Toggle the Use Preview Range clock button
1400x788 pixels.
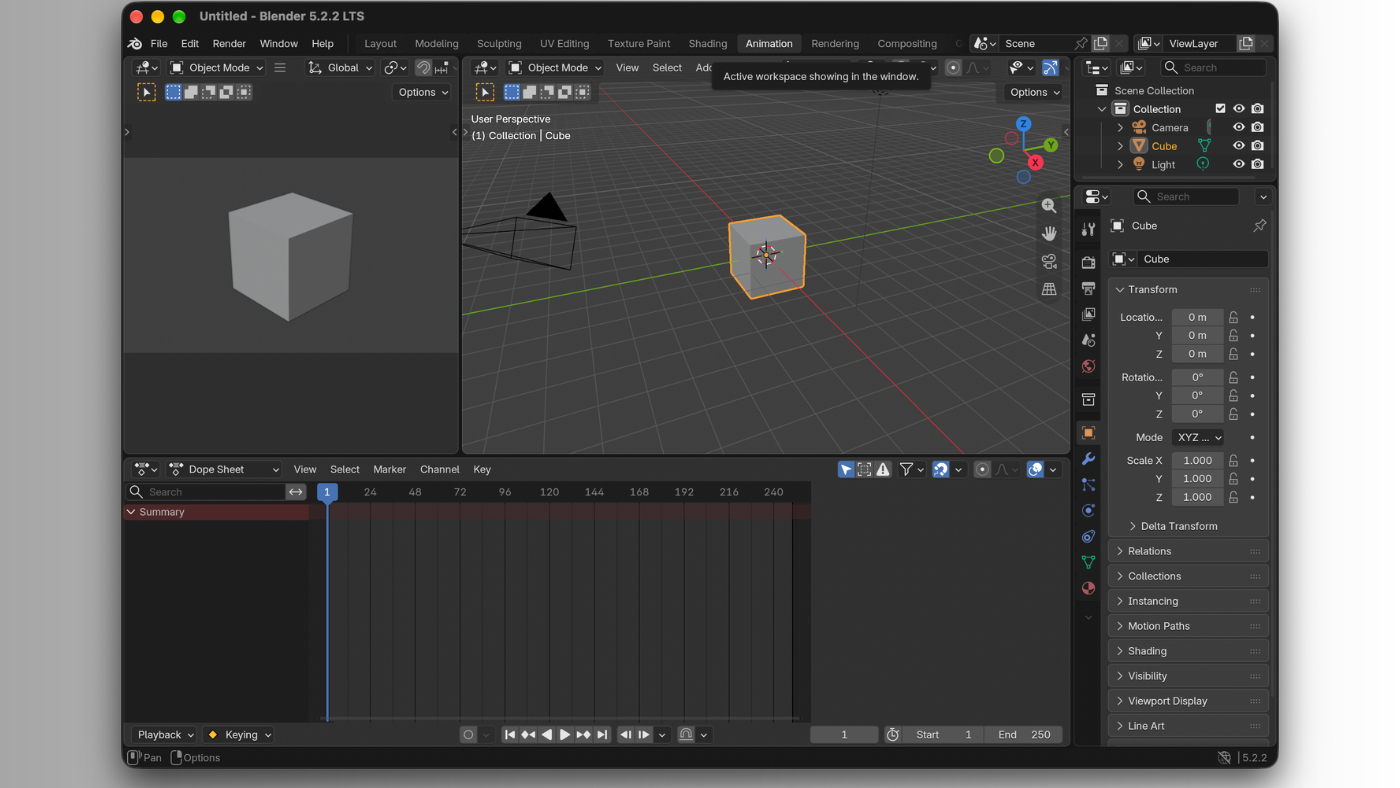pos(893,734)
